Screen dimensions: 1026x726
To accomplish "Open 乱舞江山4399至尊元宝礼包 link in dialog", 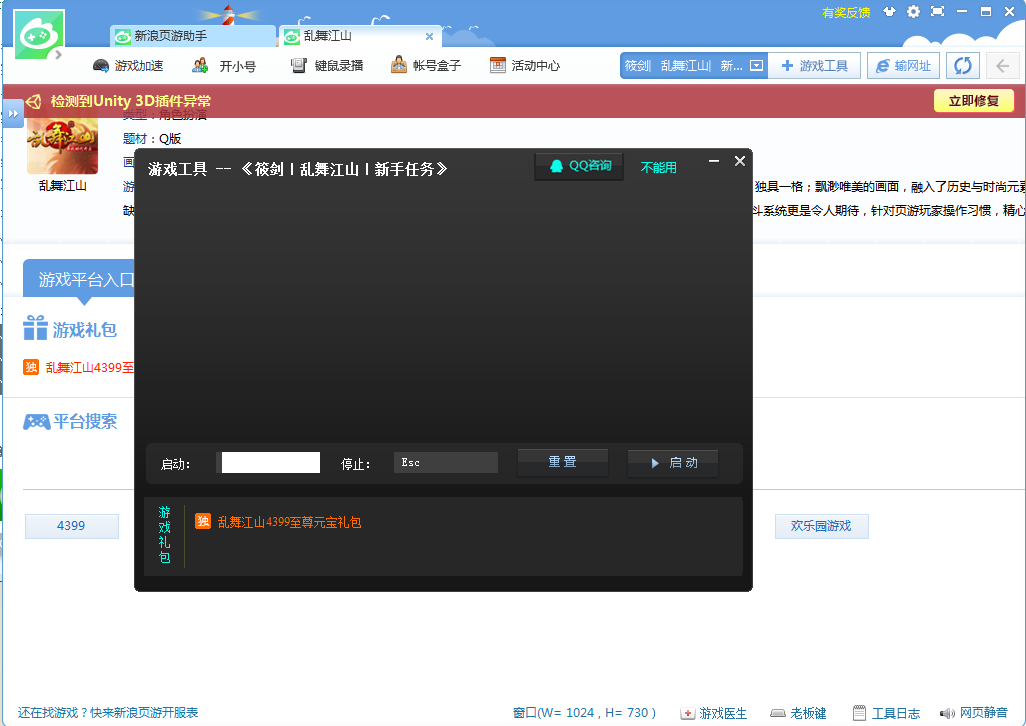I will [289, 523].
